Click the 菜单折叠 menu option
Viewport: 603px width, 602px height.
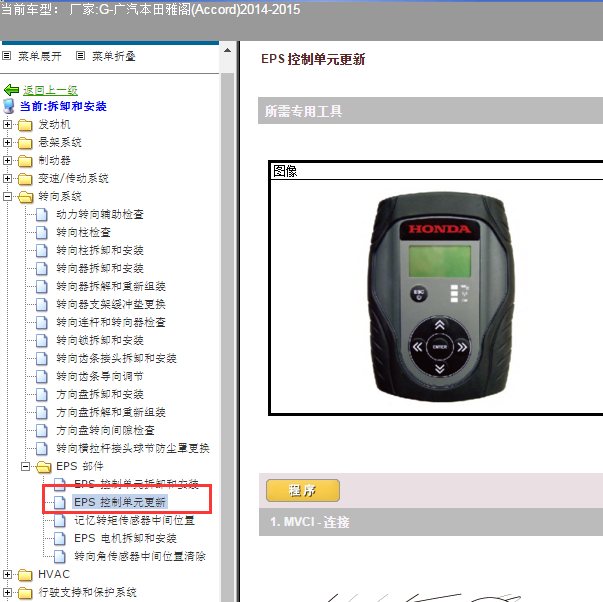(x=113, y=57)
